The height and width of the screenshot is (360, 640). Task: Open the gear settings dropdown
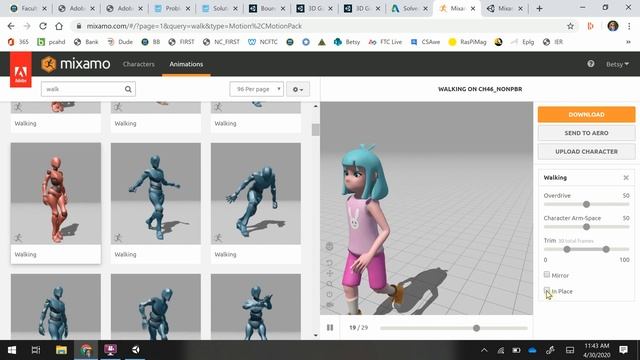tap(298, 89)
